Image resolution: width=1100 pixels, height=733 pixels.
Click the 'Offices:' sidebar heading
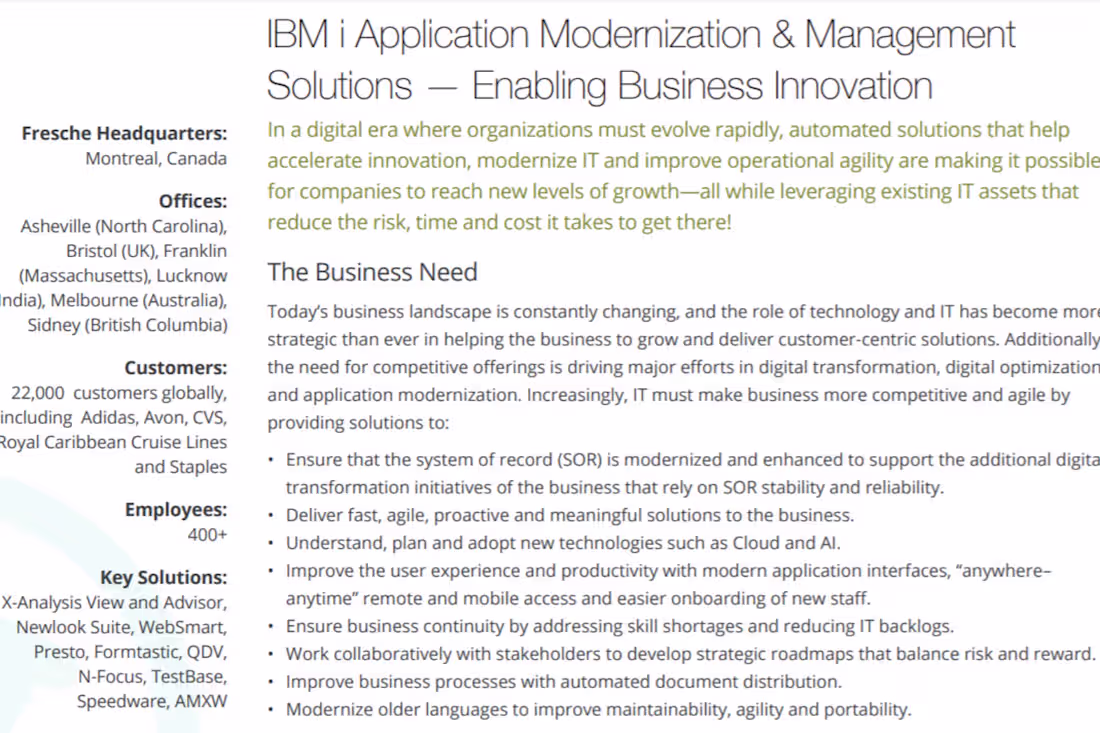click(193, 201)
